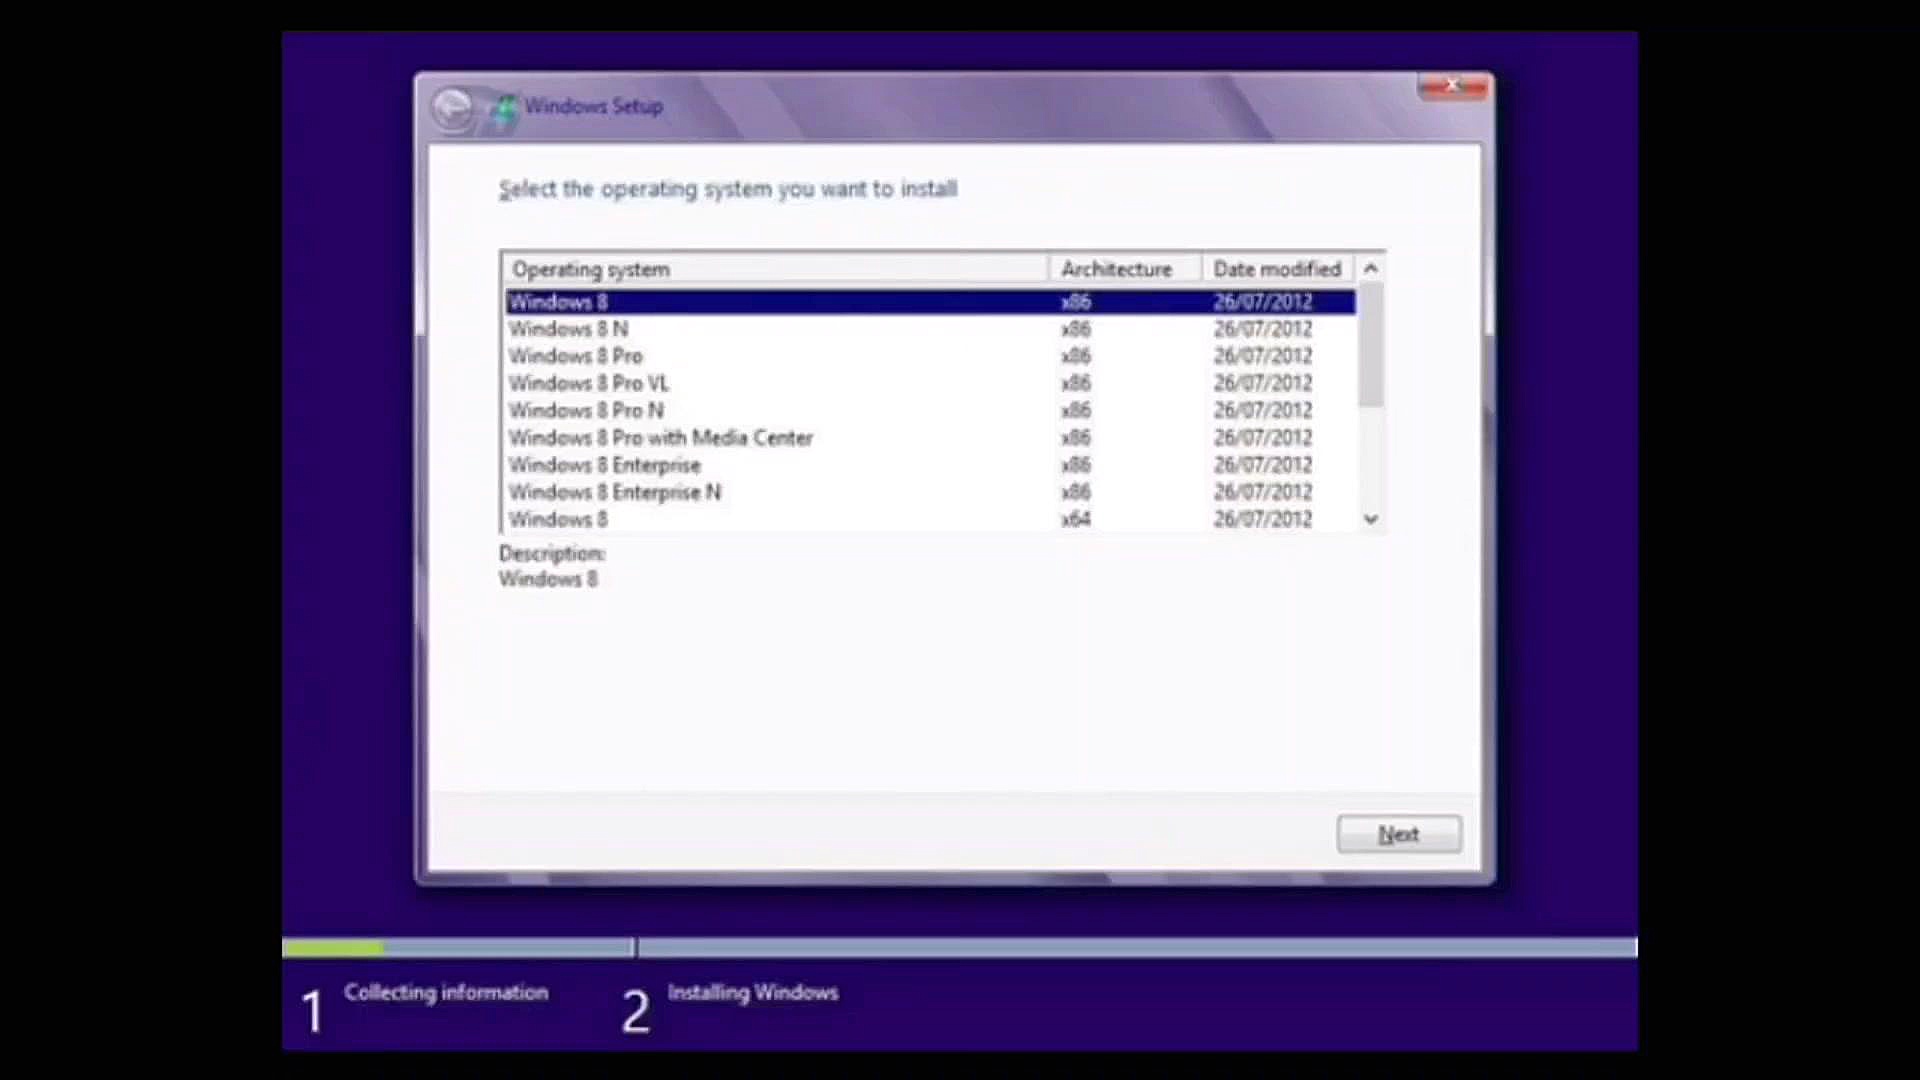
Task: Select the Windows 8 Pro N row
Action: pos(930,410)
